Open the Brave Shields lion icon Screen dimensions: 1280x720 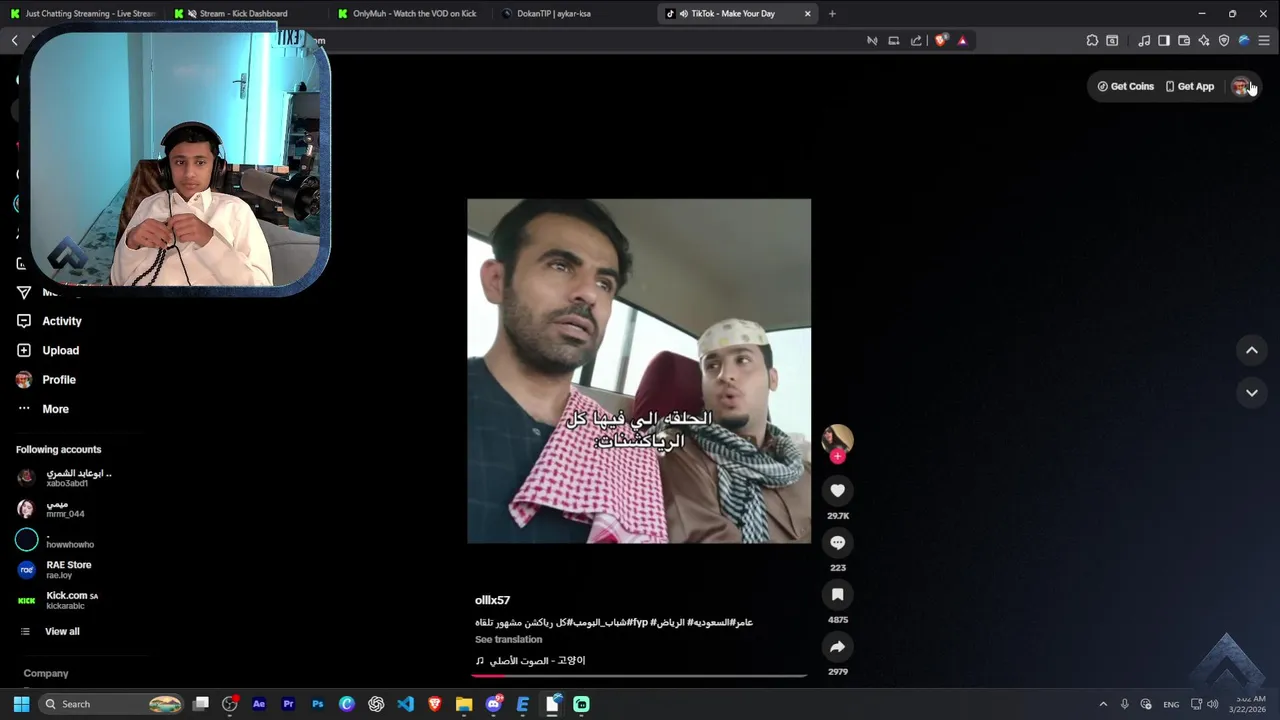tap(941, 41)
